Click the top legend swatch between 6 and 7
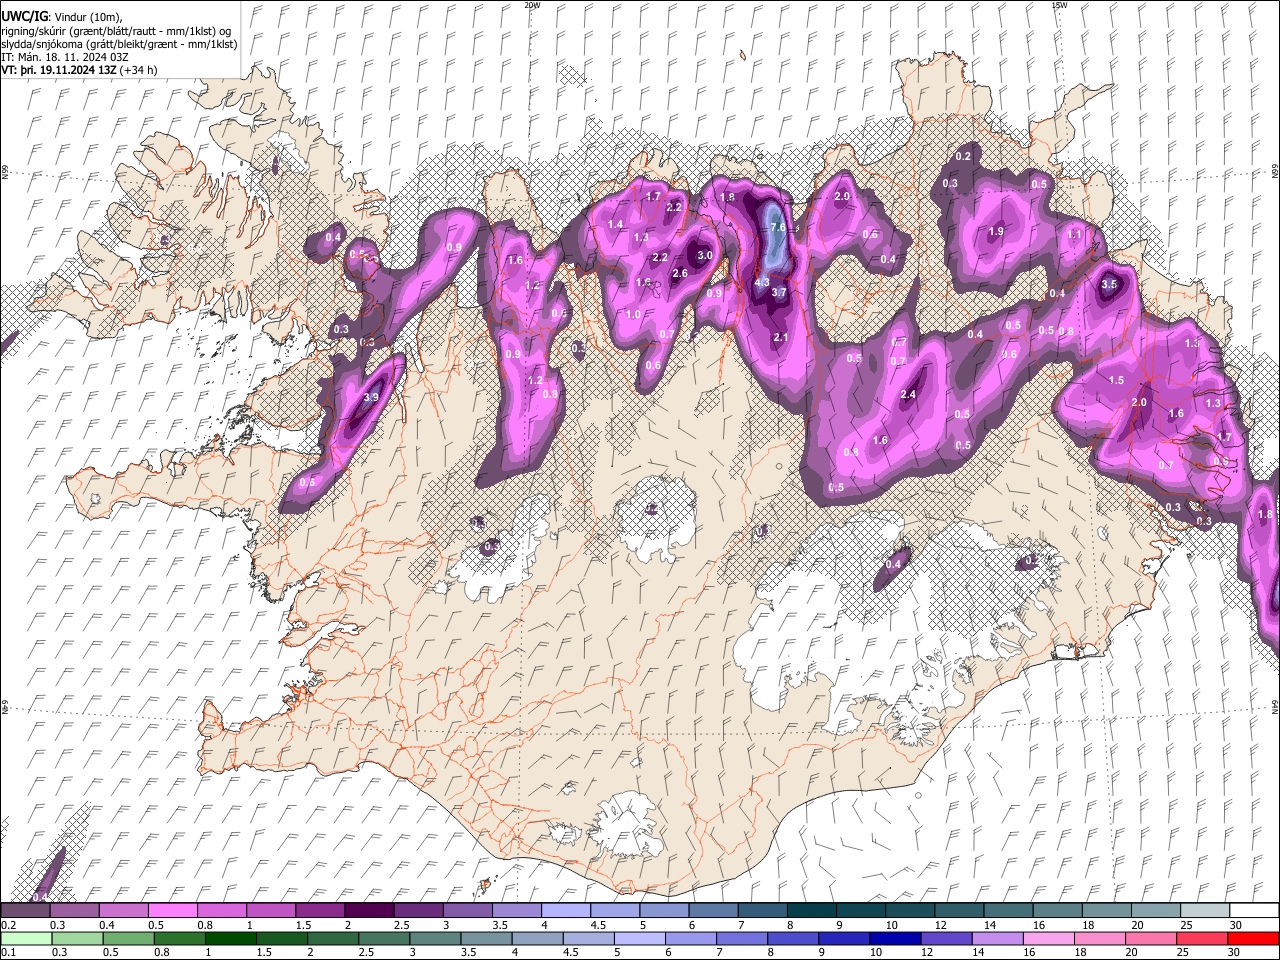The image size is (1280, 960). pyautogui.click(x=713, y=911)
